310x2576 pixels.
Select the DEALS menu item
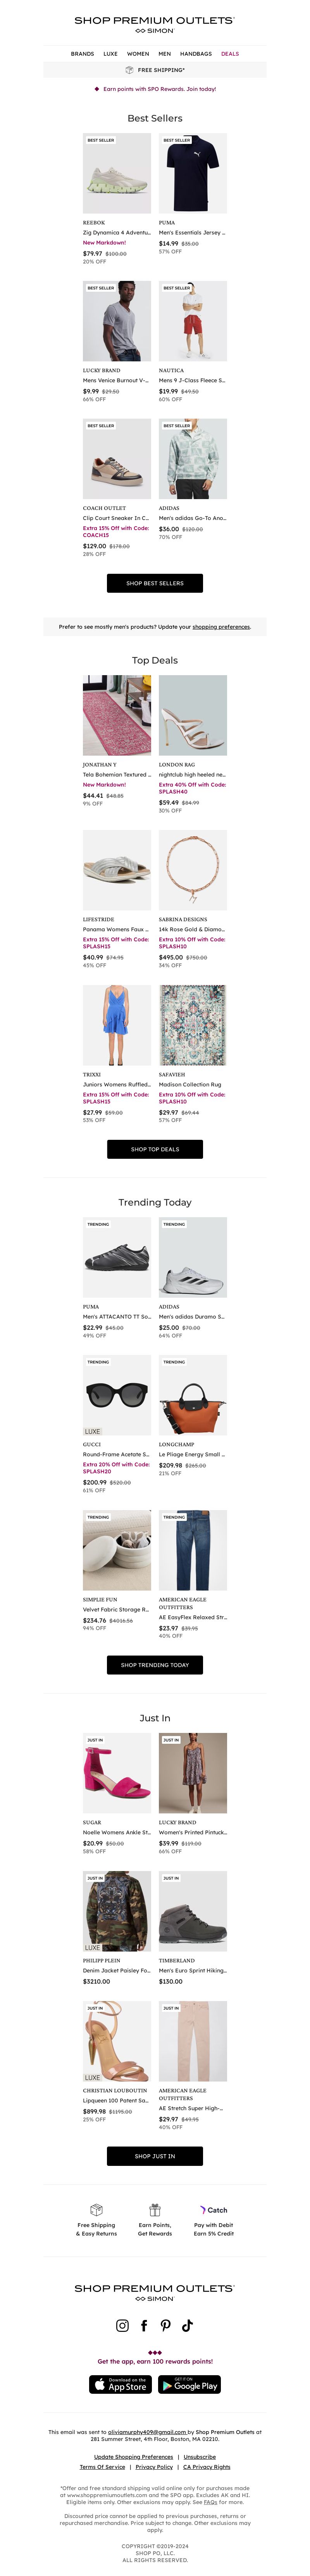(x=230, y=54)
